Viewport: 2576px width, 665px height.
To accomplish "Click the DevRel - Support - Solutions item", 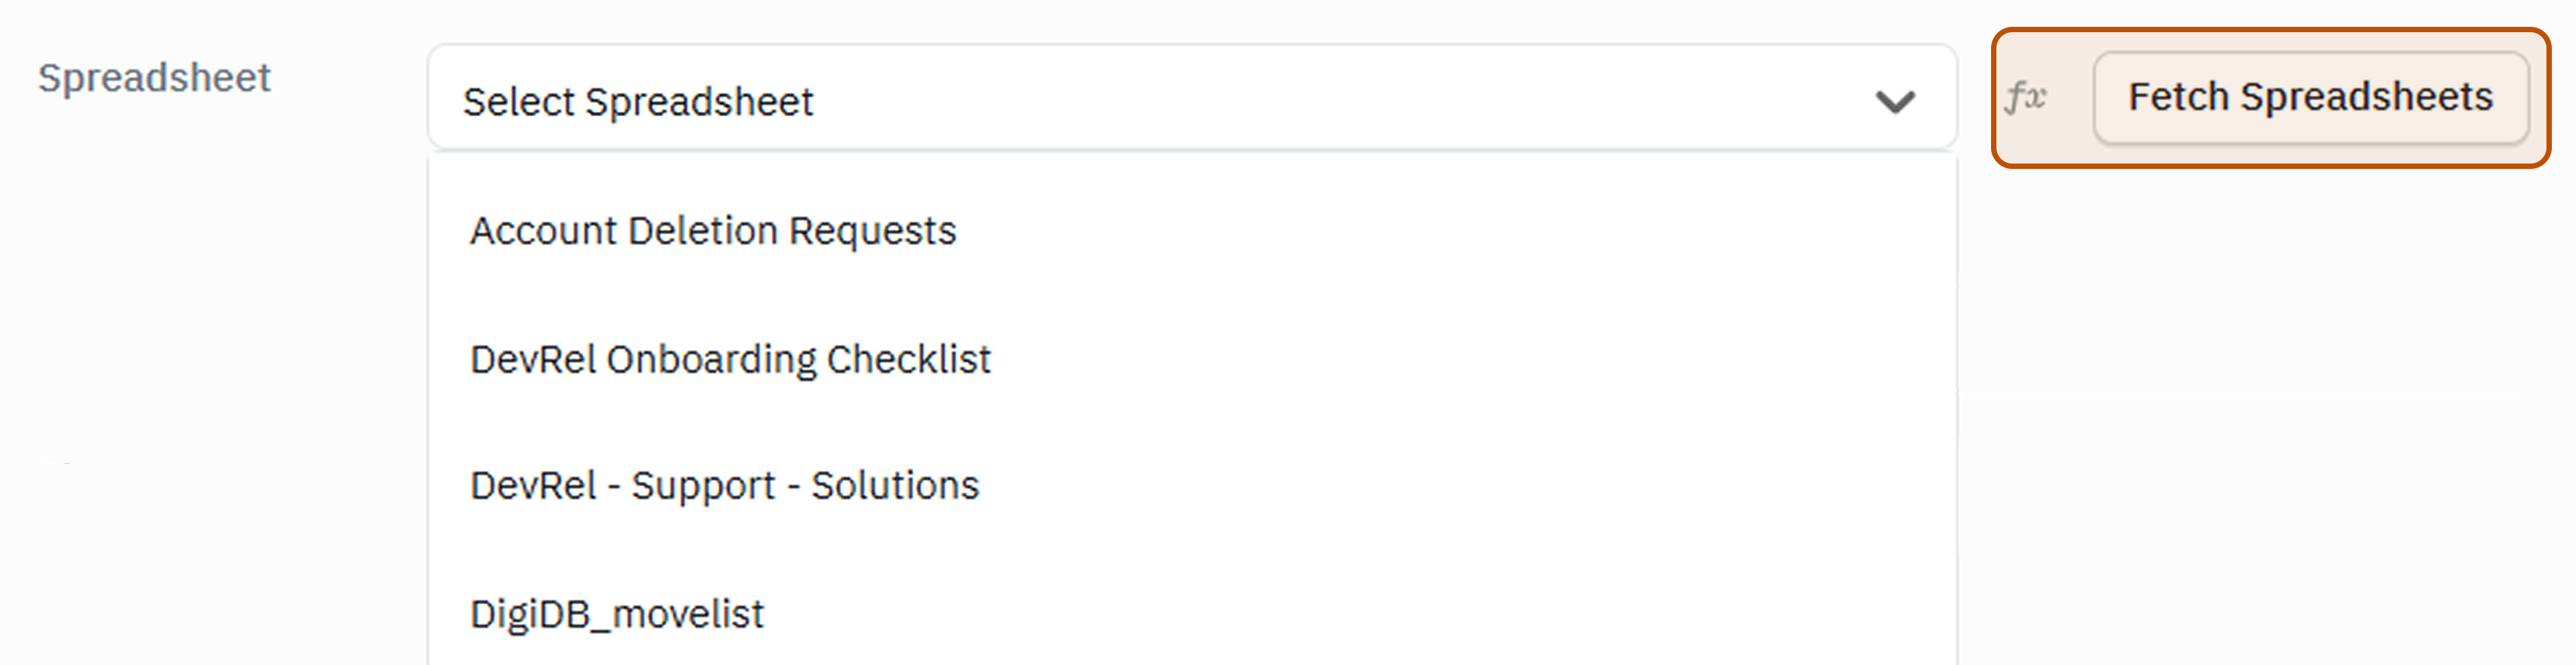I will tap(724, 486).
